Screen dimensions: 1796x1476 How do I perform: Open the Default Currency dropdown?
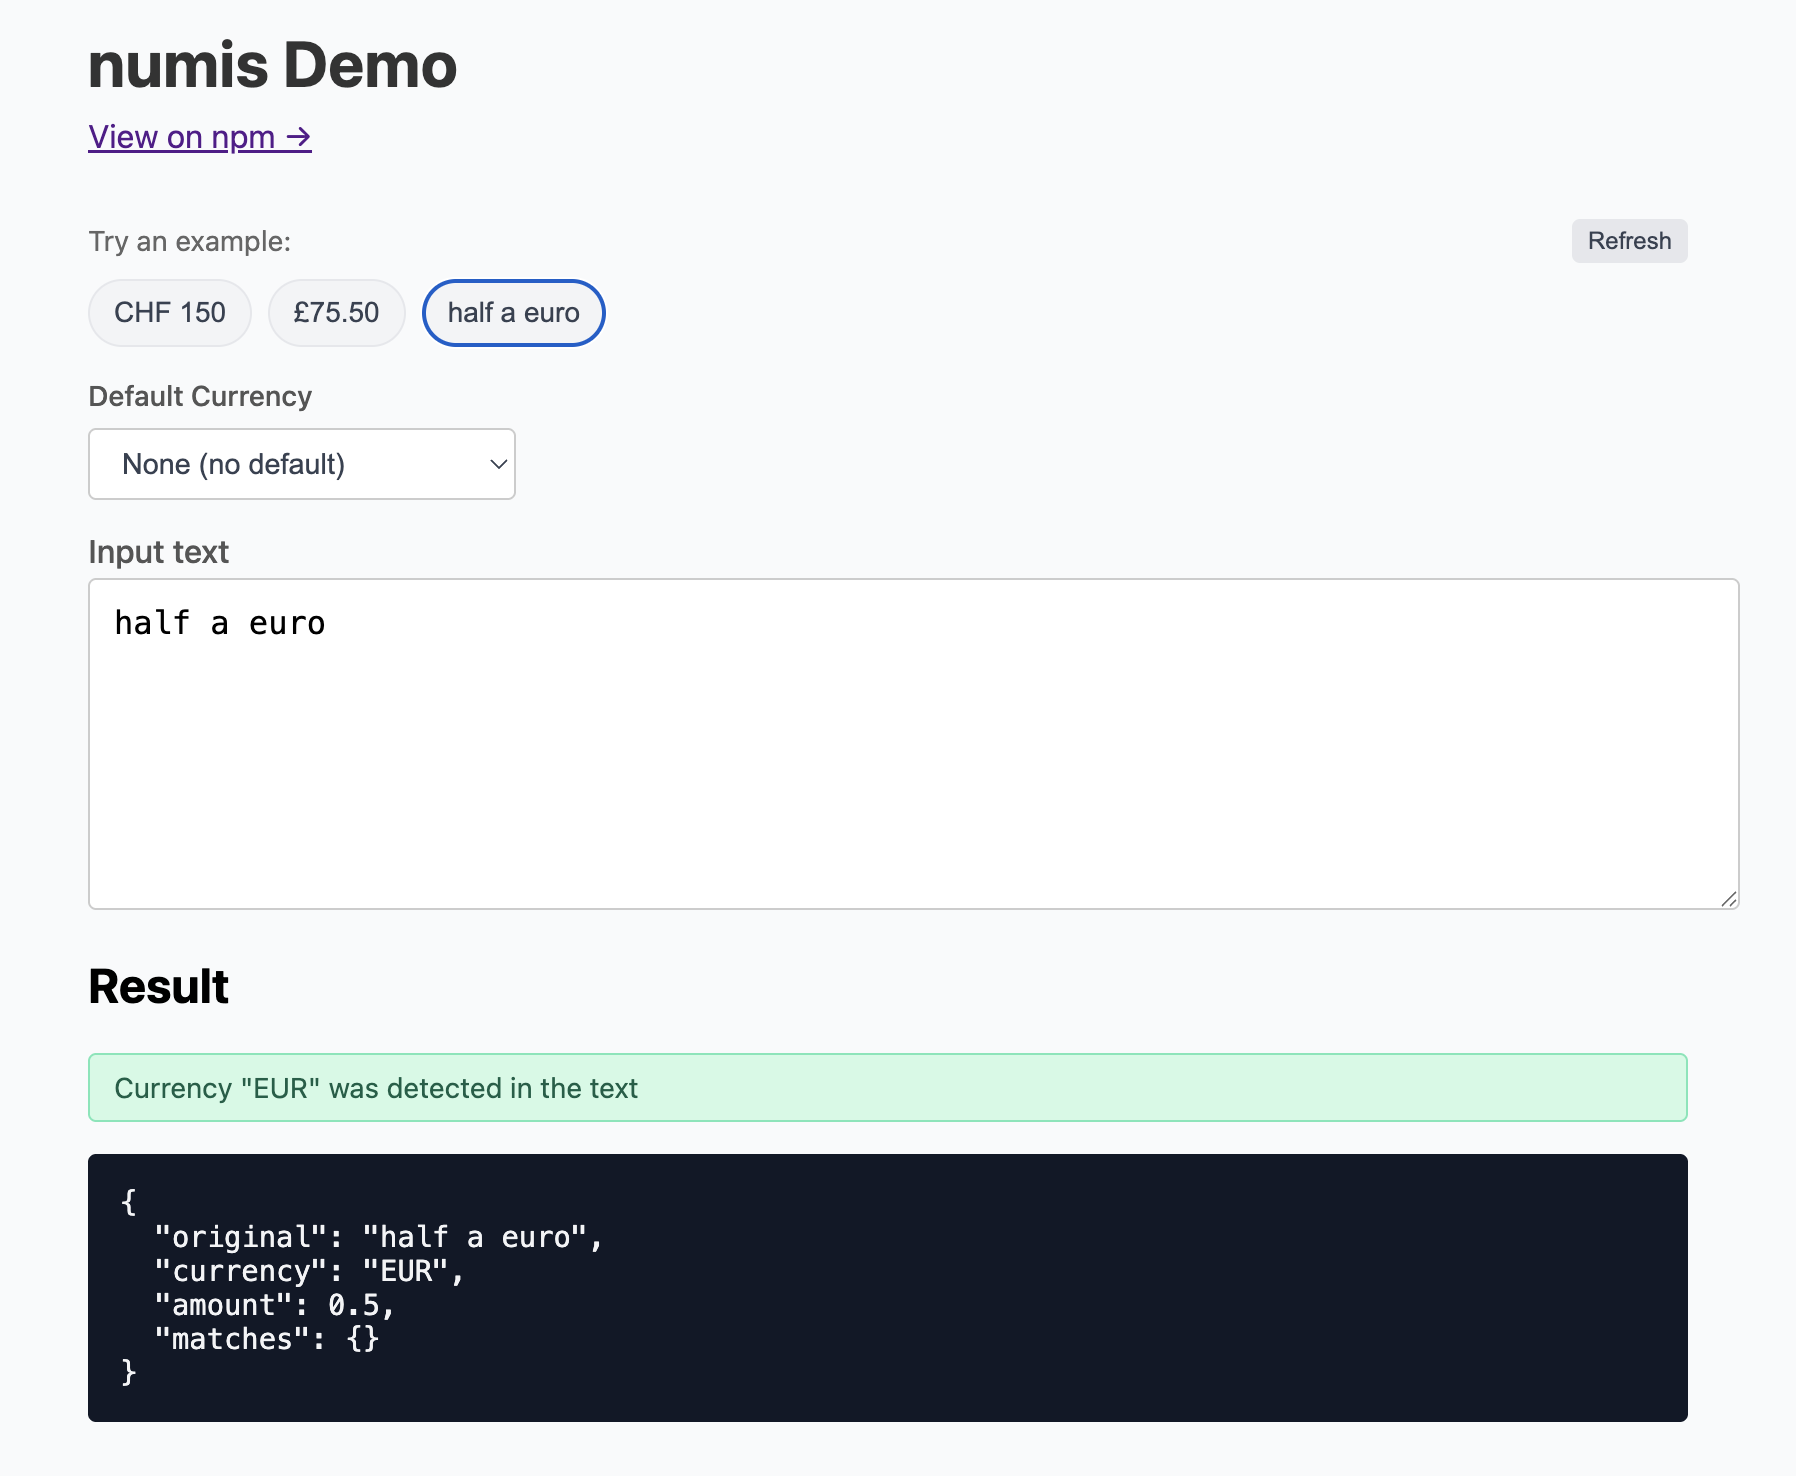301,463
